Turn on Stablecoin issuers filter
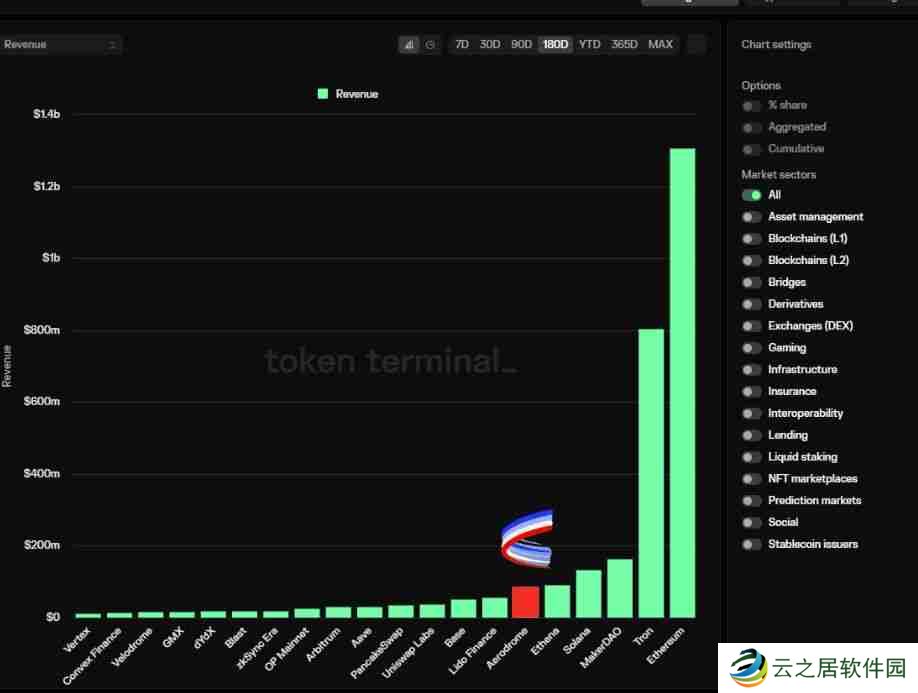The width and height of the screenshot is (918, 693). click(x=752, y=545)
